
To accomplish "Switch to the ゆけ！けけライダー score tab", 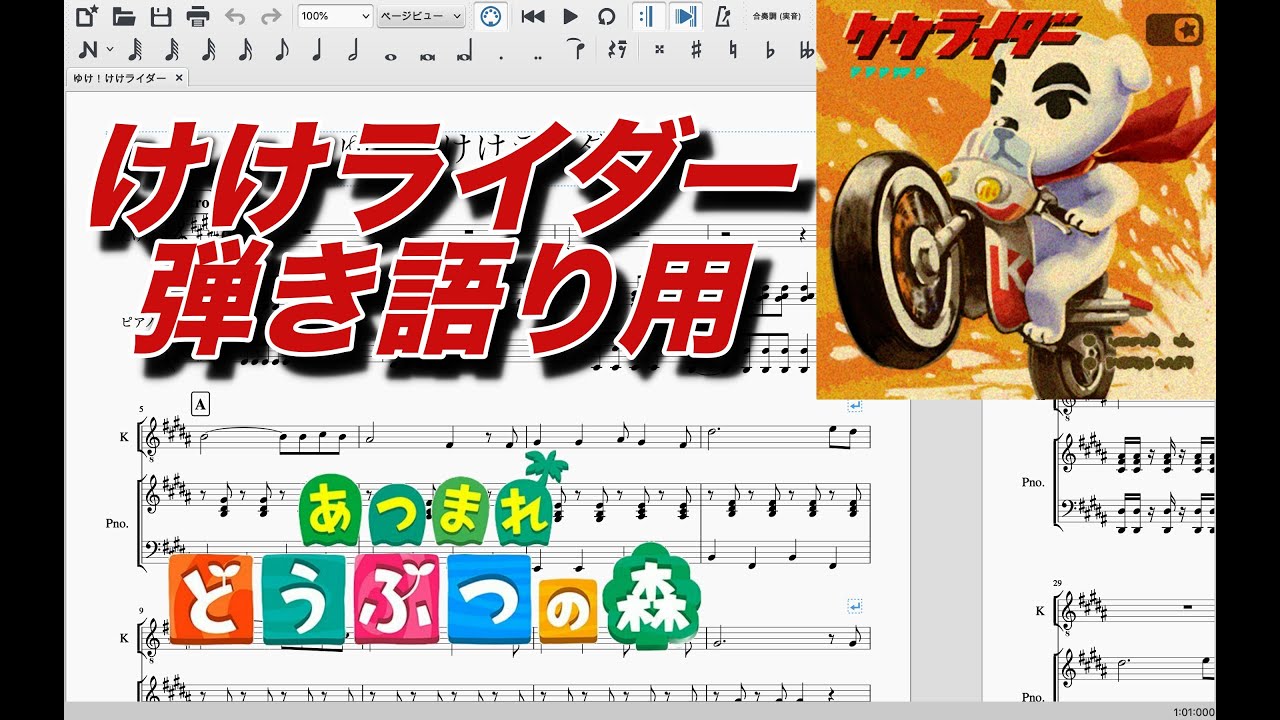I will (119, 78).
